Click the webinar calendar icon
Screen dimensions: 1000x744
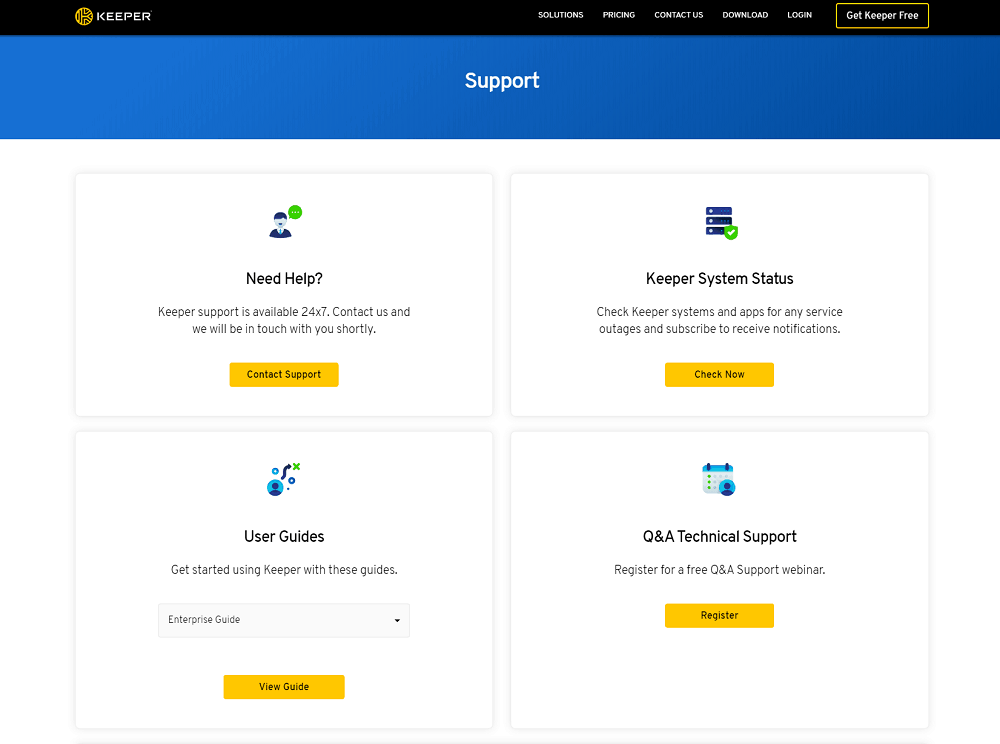tap(719, 479)
